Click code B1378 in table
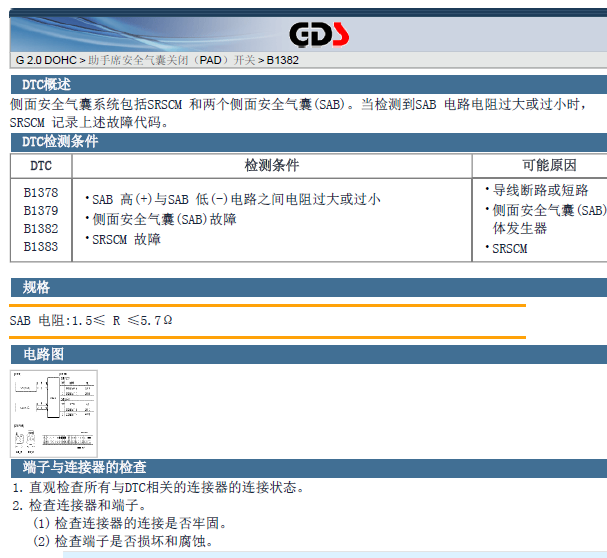607x558 pixels. coord(41,192)
